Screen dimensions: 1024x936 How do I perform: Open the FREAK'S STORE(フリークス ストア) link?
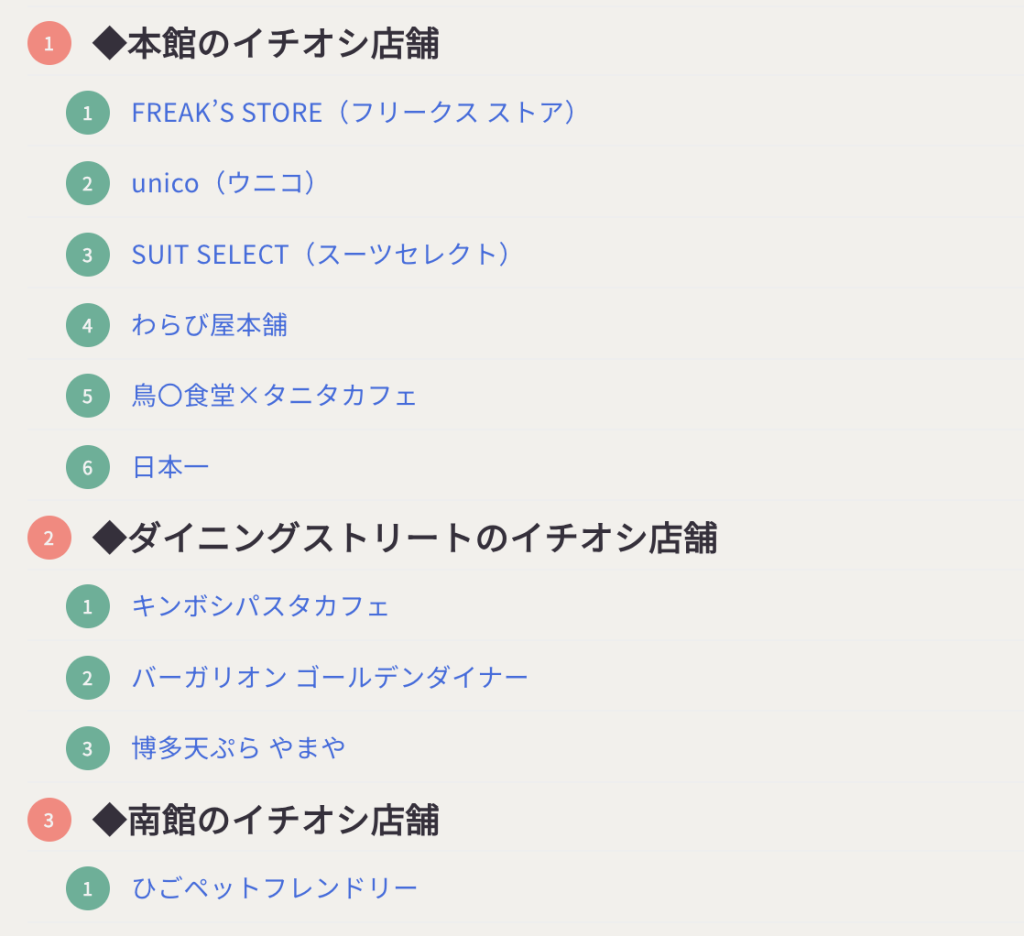(354, 112)
